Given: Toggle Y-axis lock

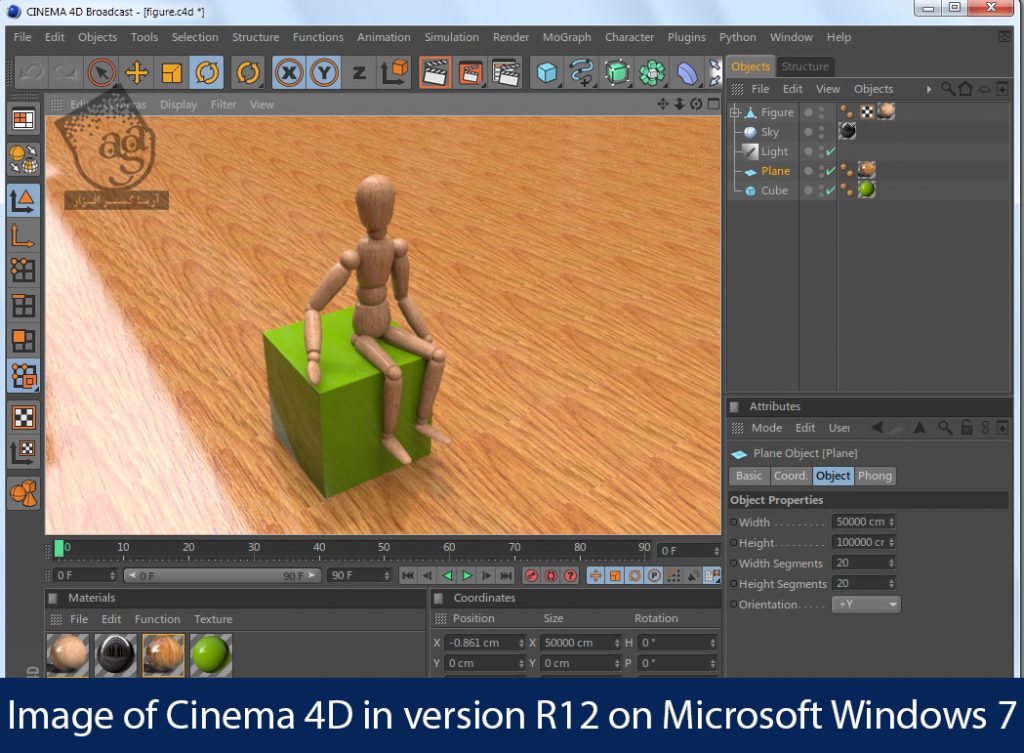Looking at the screenshot, I should pos(323,72).
